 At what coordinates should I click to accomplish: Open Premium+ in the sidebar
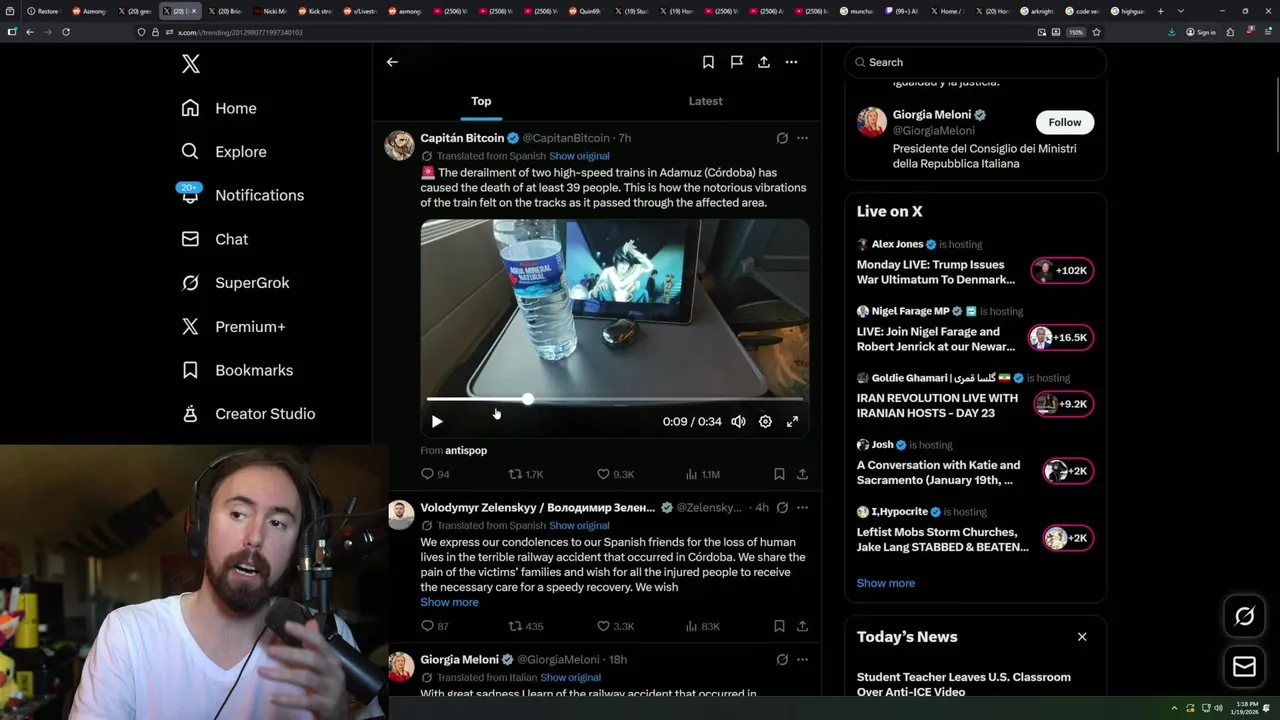click(x=233, y=327)
